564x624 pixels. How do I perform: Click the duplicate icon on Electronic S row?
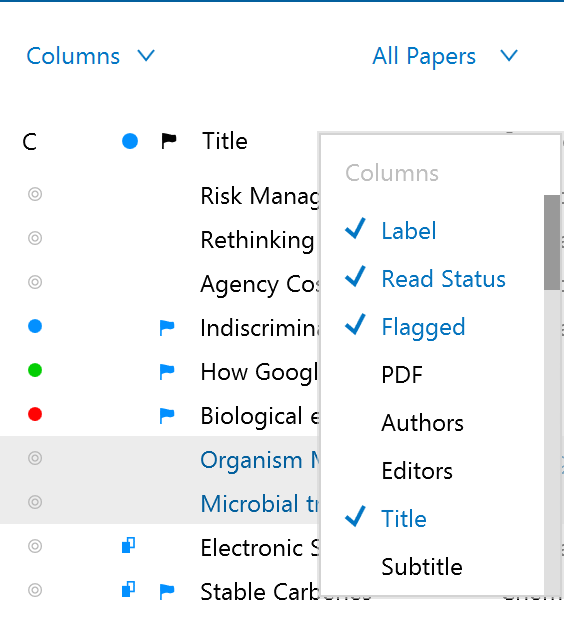[128, 545]
